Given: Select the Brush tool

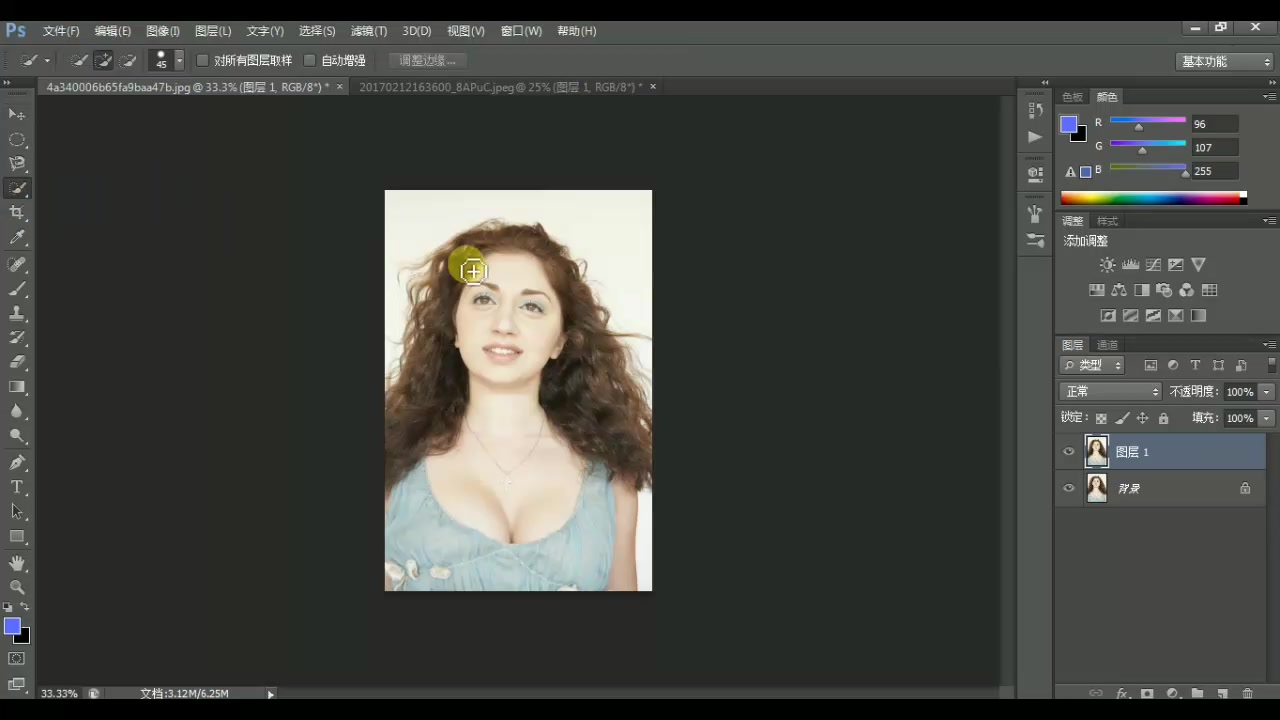Looking at the screenshot, I should coord(17,289).
